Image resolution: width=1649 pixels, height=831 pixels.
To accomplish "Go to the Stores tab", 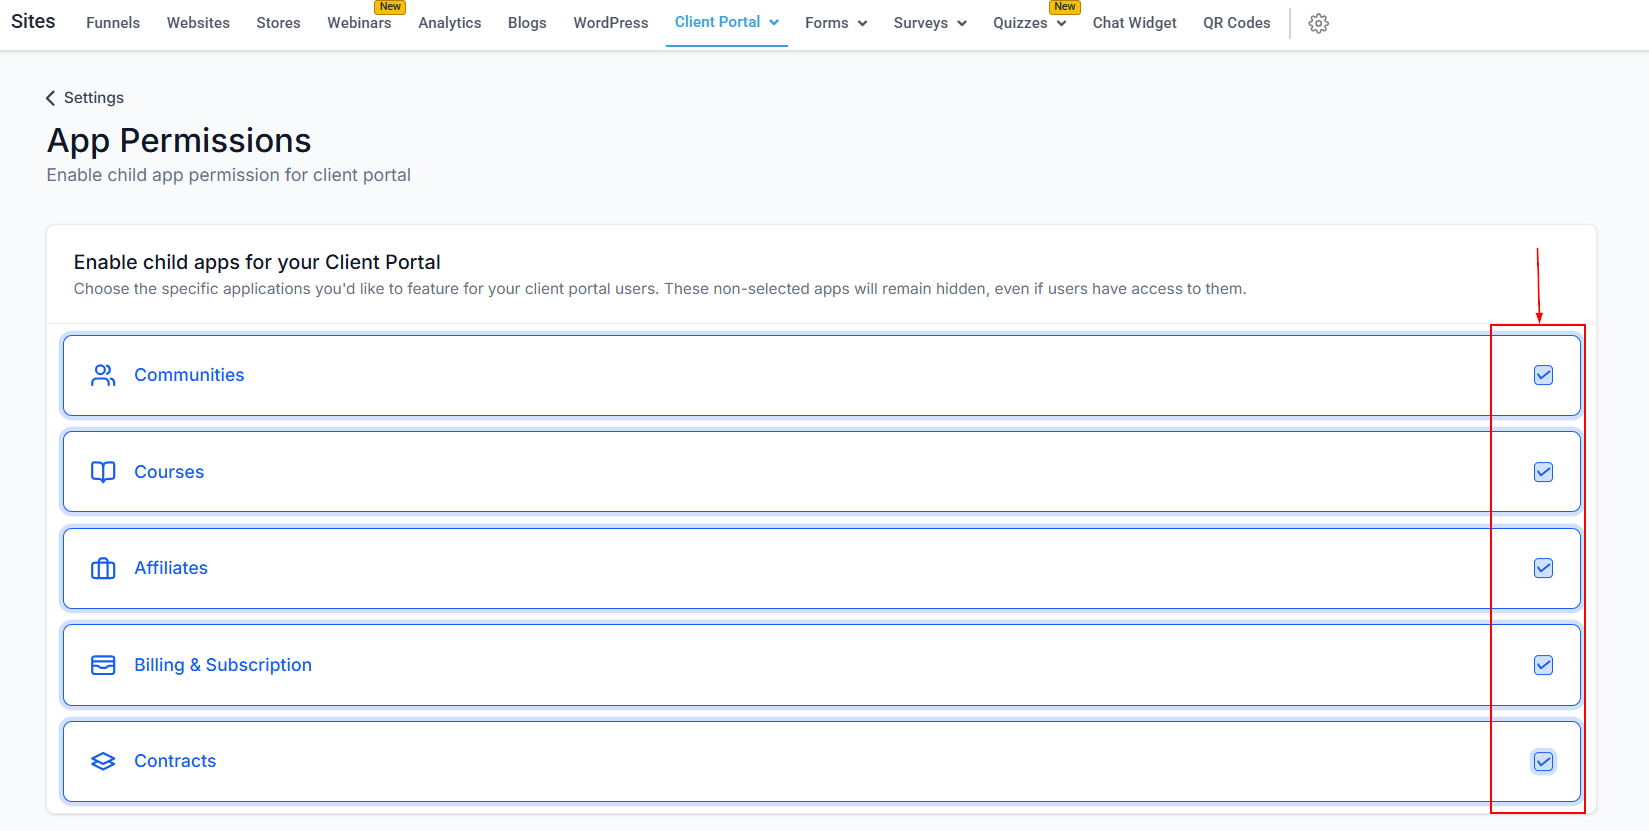I will [x=278, y=23].
